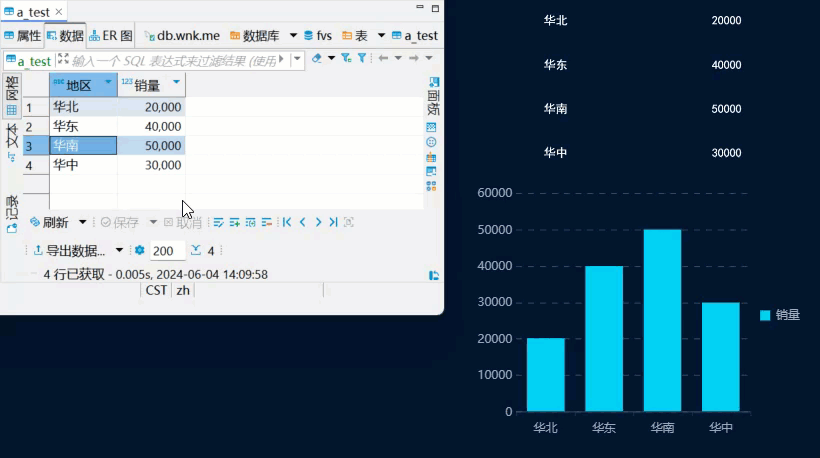Click the a_test breadcrumb at right
Viewport: 820px width, 458px height.
click(415, 36)
